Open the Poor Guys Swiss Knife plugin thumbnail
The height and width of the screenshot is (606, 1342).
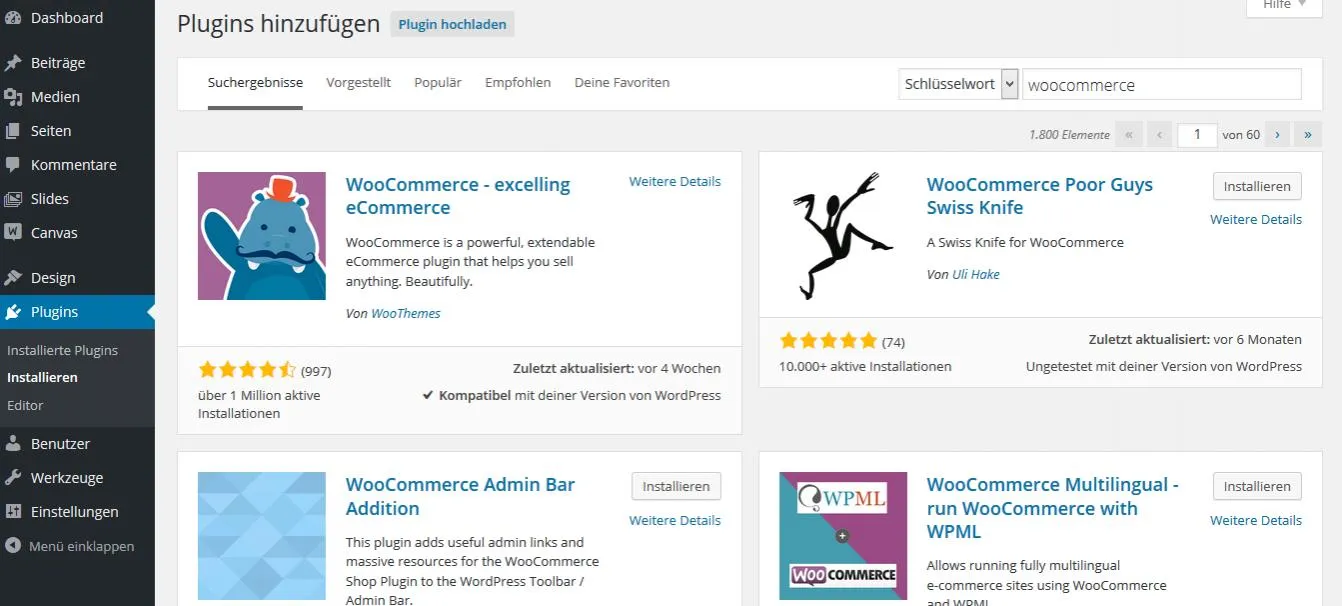click(x=843, y=236)
